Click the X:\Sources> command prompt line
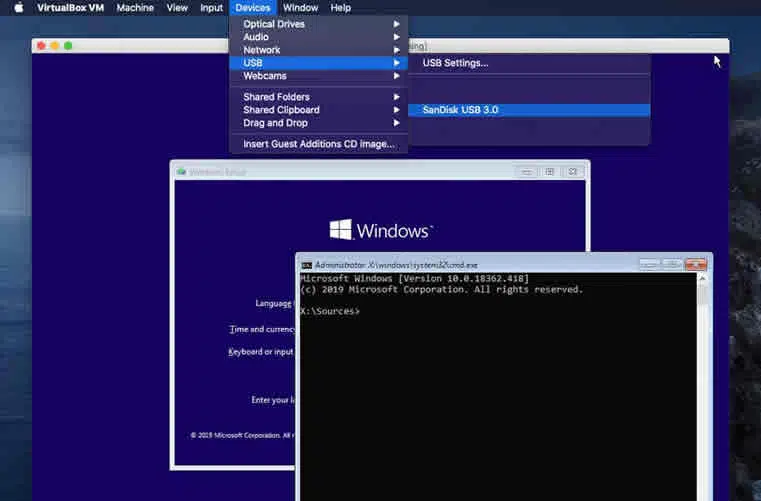The image size is (761, 501). [x=330, y=311]
